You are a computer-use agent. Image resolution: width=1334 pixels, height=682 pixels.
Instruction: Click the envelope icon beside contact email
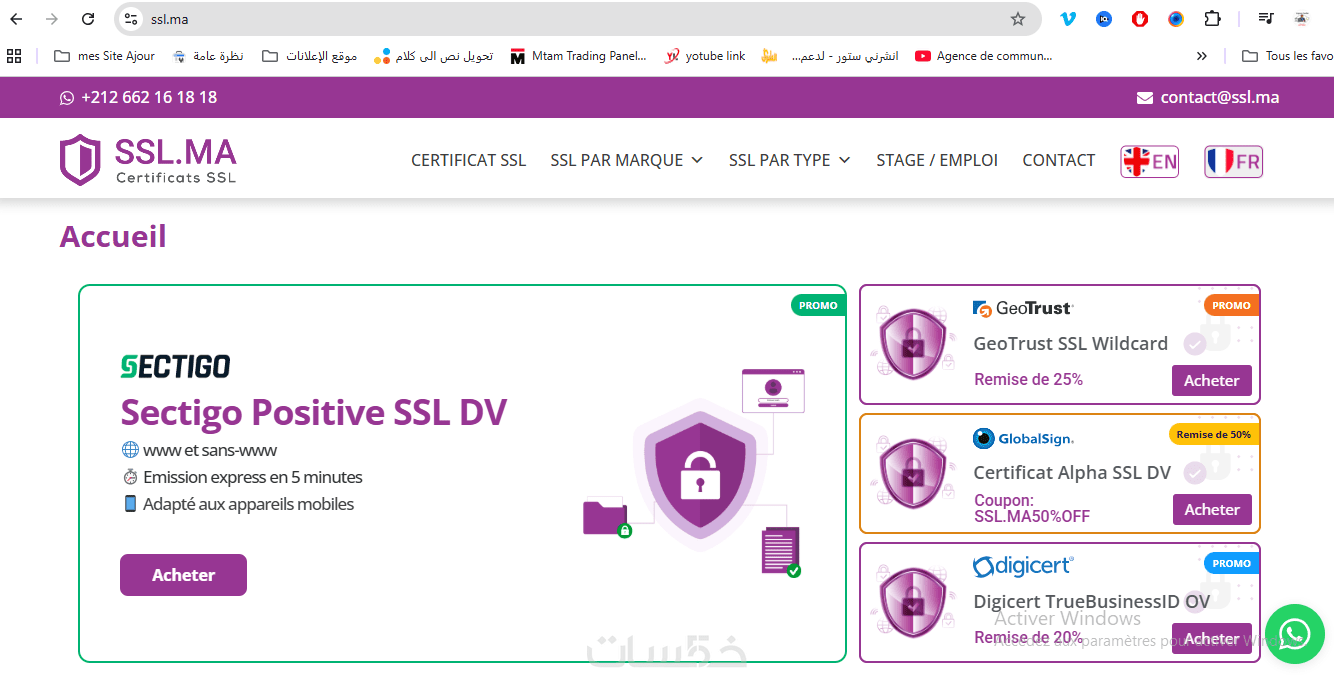(1145, 98)
